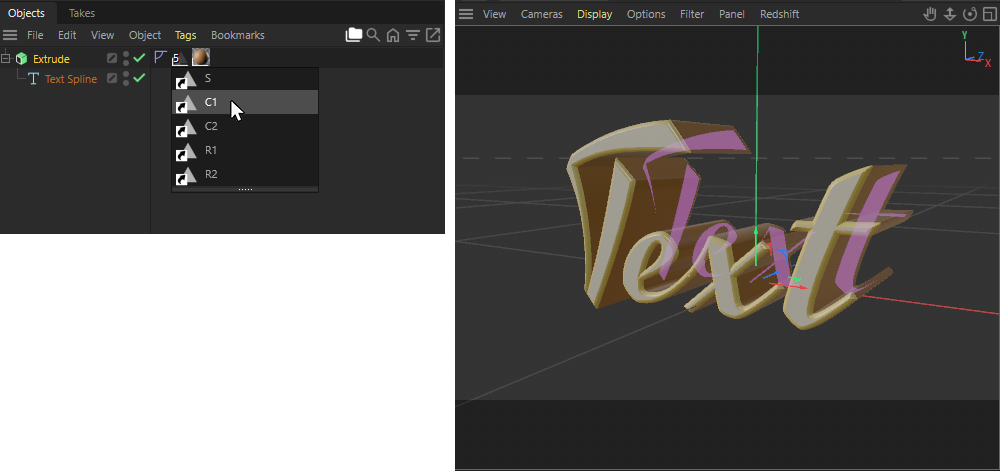Click the selection tag icon beside R2

coord(186,175)
